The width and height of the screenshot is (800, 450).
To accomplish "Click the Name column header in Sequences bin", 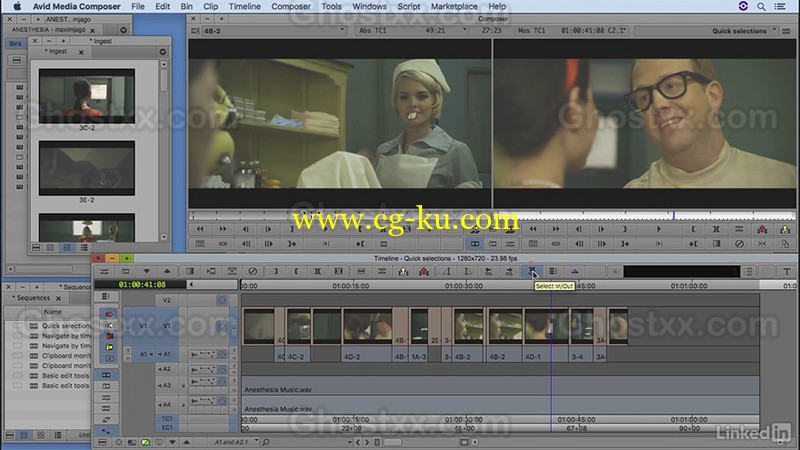I will 53,311.
